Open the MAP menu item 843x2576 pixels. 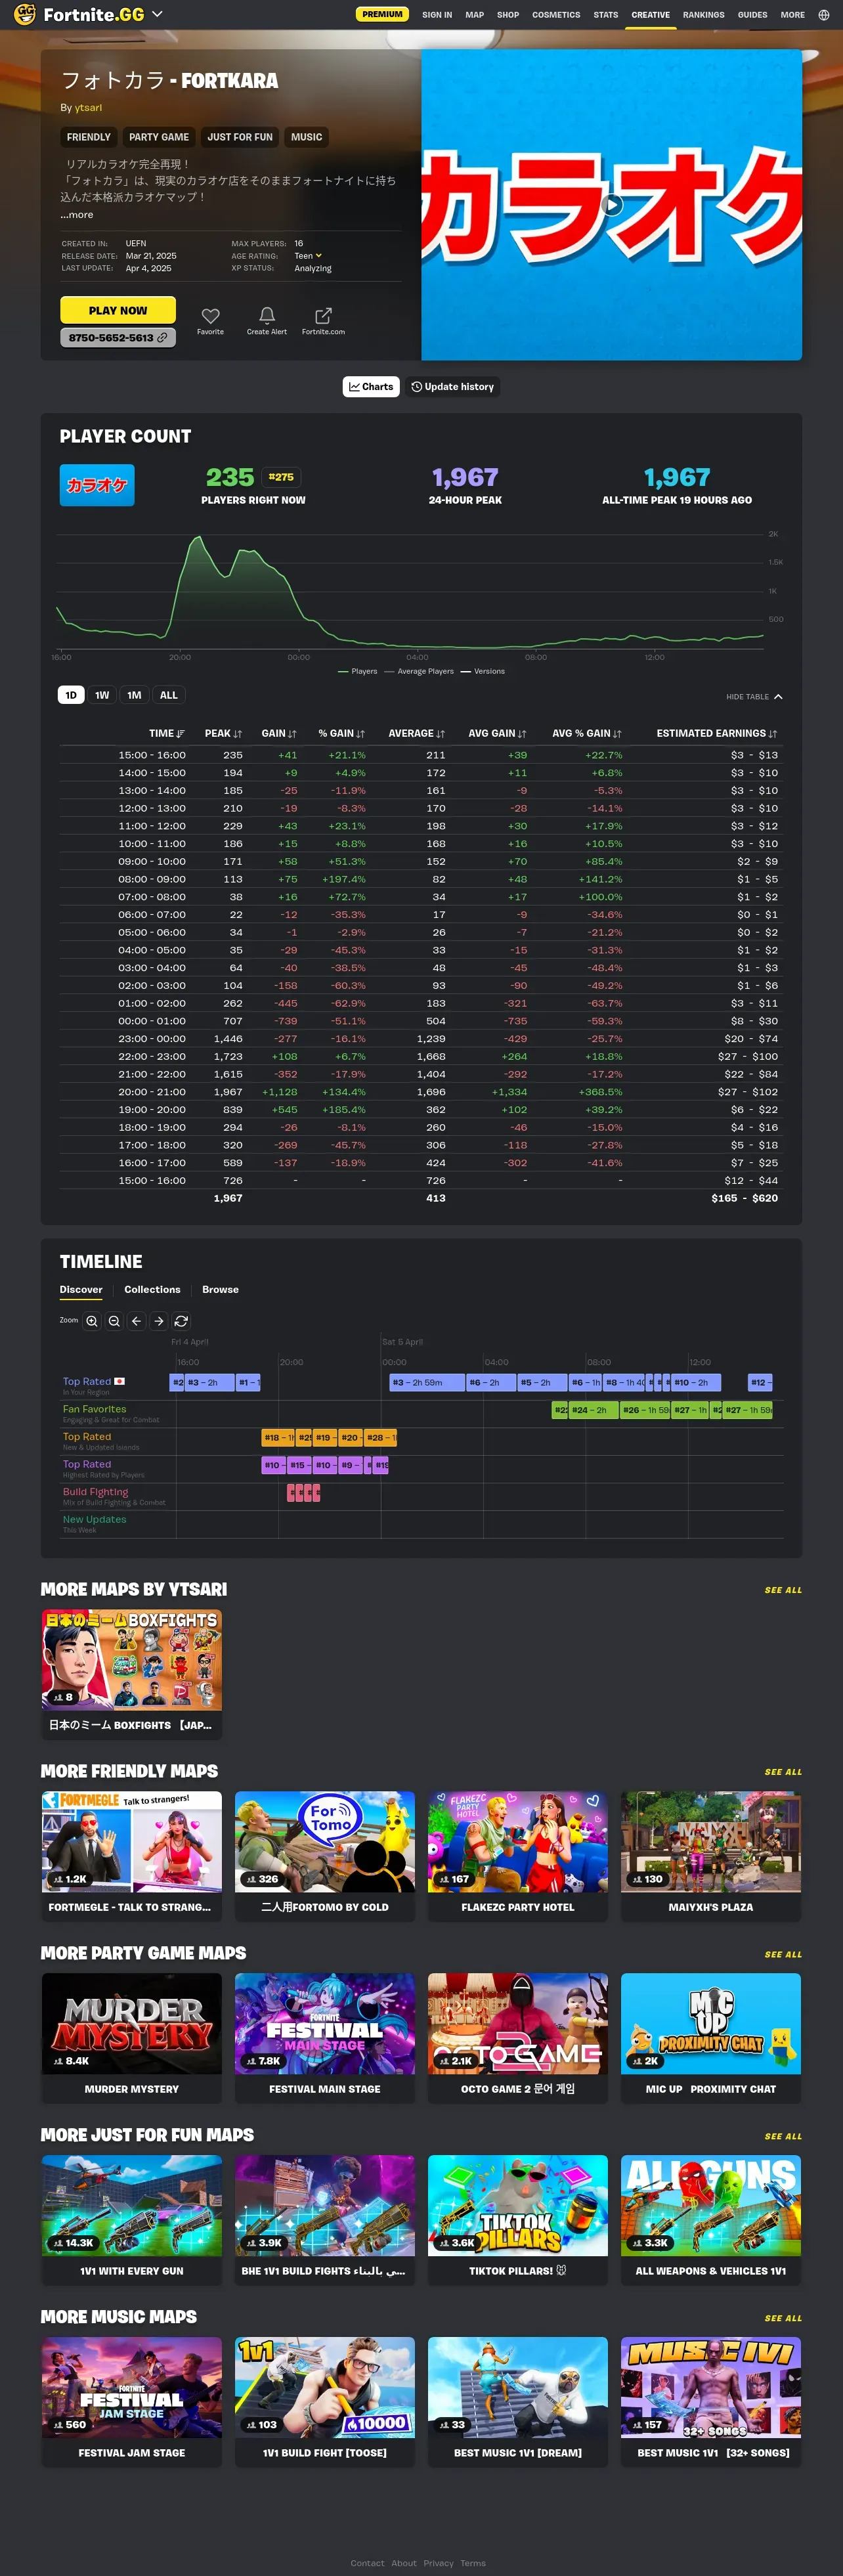pyautogui.click(x=474, y=15)
